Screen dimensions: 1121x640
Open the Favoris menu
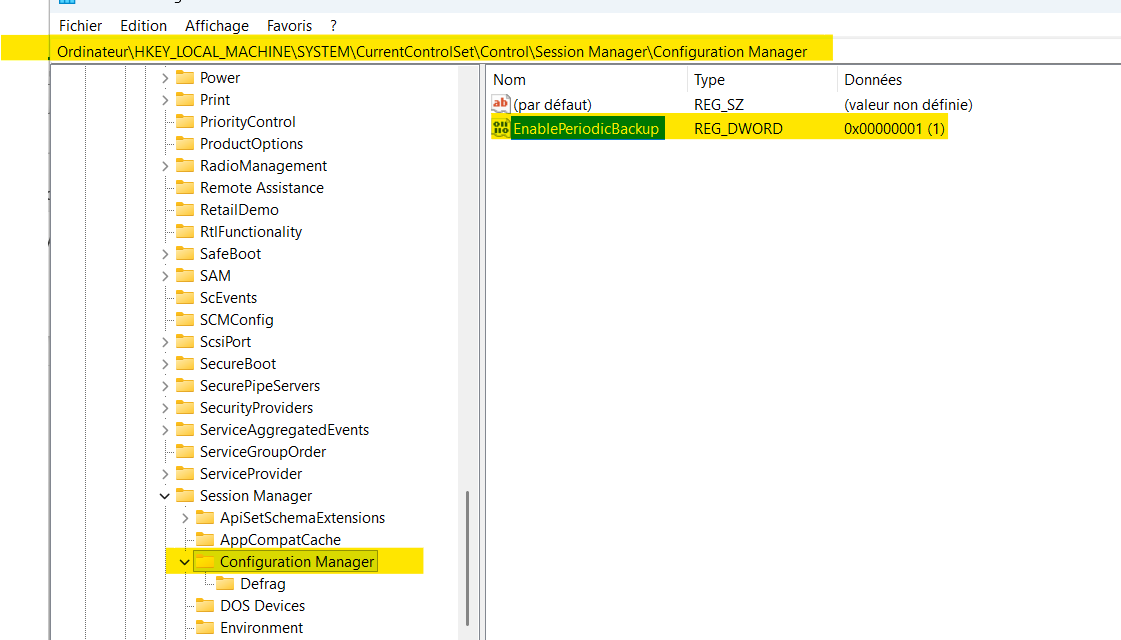[287, 25]
